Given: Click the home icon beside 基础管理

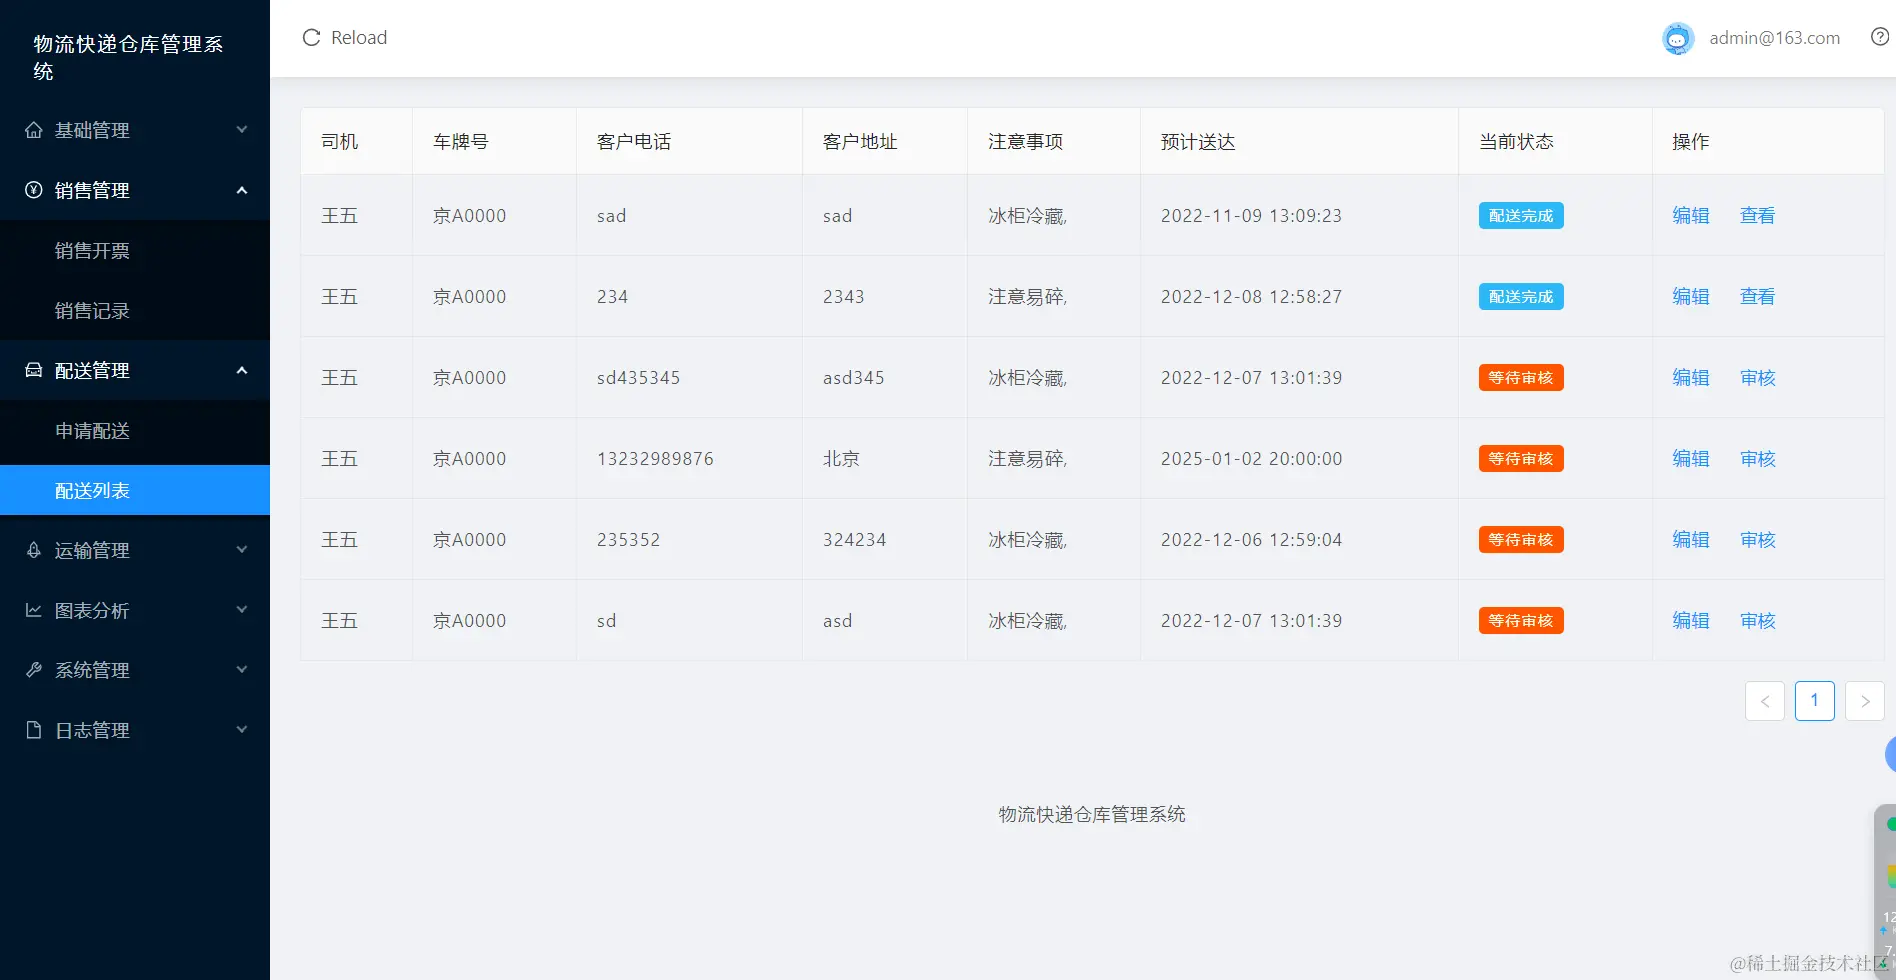Looking at the screenshot, I should tap(34, 130).
